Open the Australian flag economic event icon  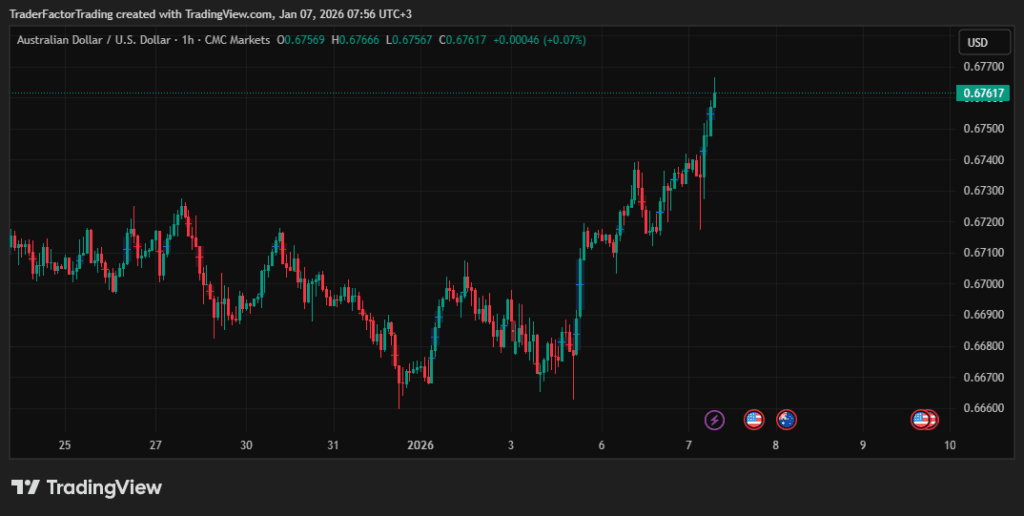[786, 419]
